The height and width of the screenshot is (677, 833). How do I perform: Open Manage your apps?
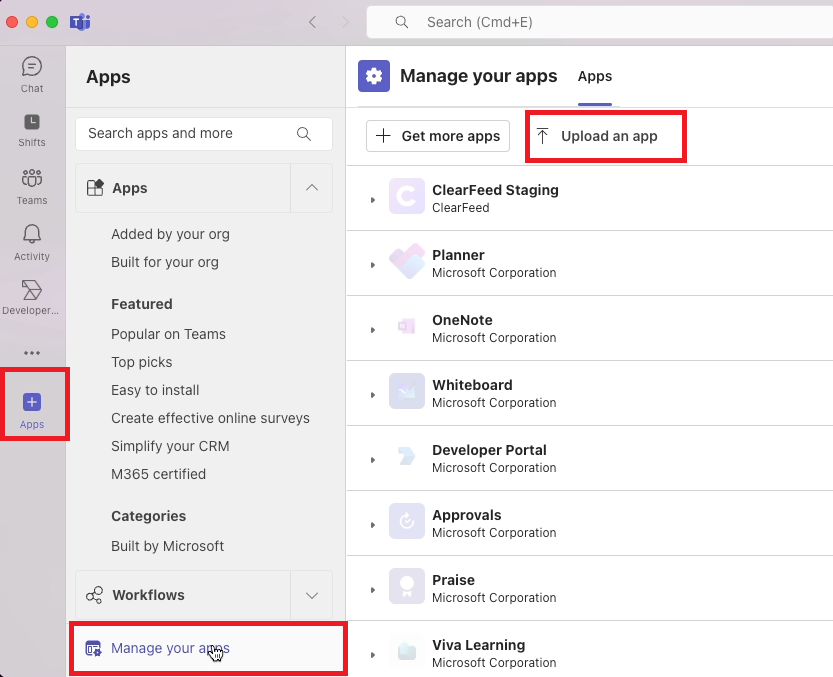point(170,648)
